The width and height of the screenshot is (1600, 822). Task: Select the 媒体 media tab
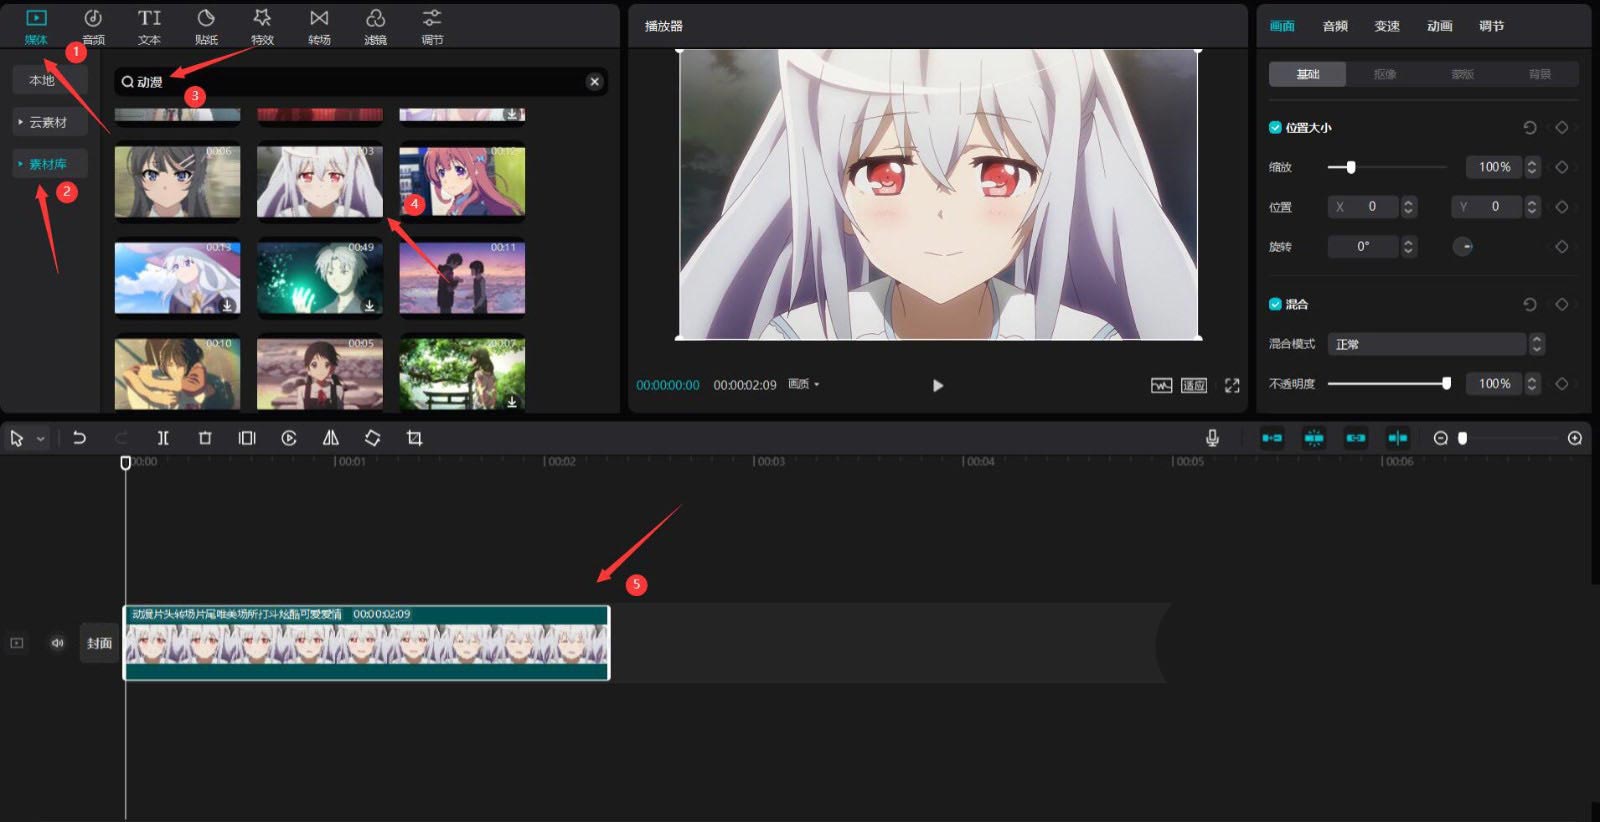pos(36,27)
